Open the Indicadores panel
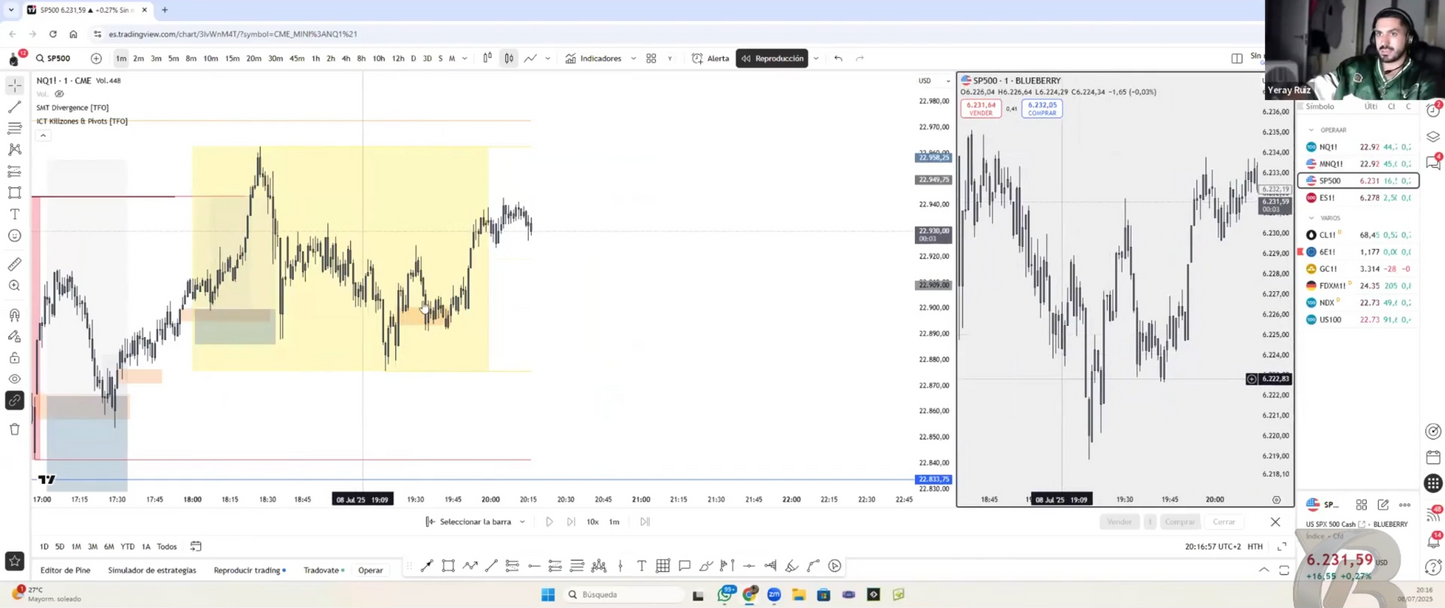Viewport: 1445px width, 608px height. (599, 58)
